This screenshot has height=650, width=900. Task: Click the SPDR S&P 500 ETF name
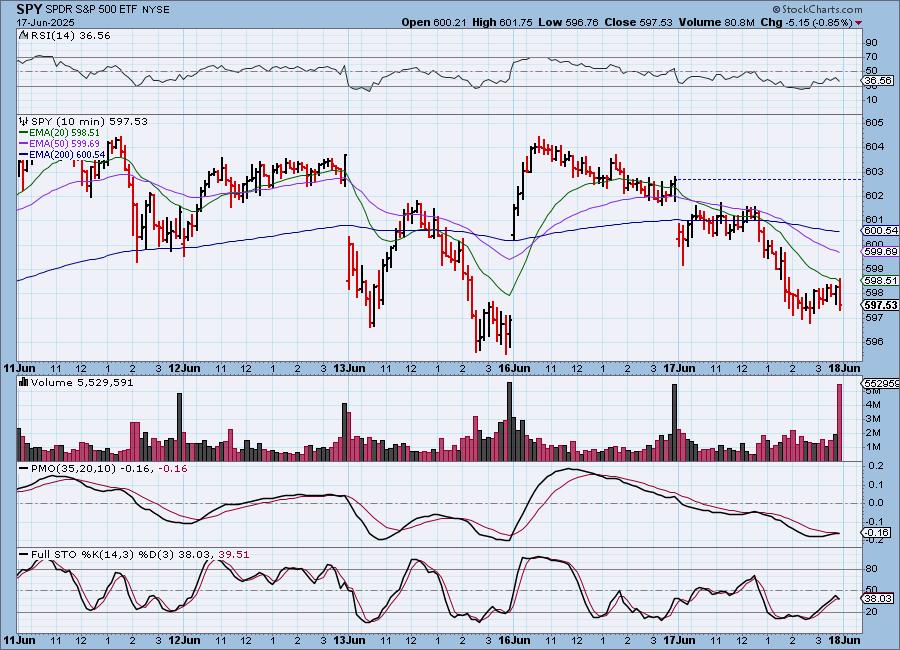(91, 10)
